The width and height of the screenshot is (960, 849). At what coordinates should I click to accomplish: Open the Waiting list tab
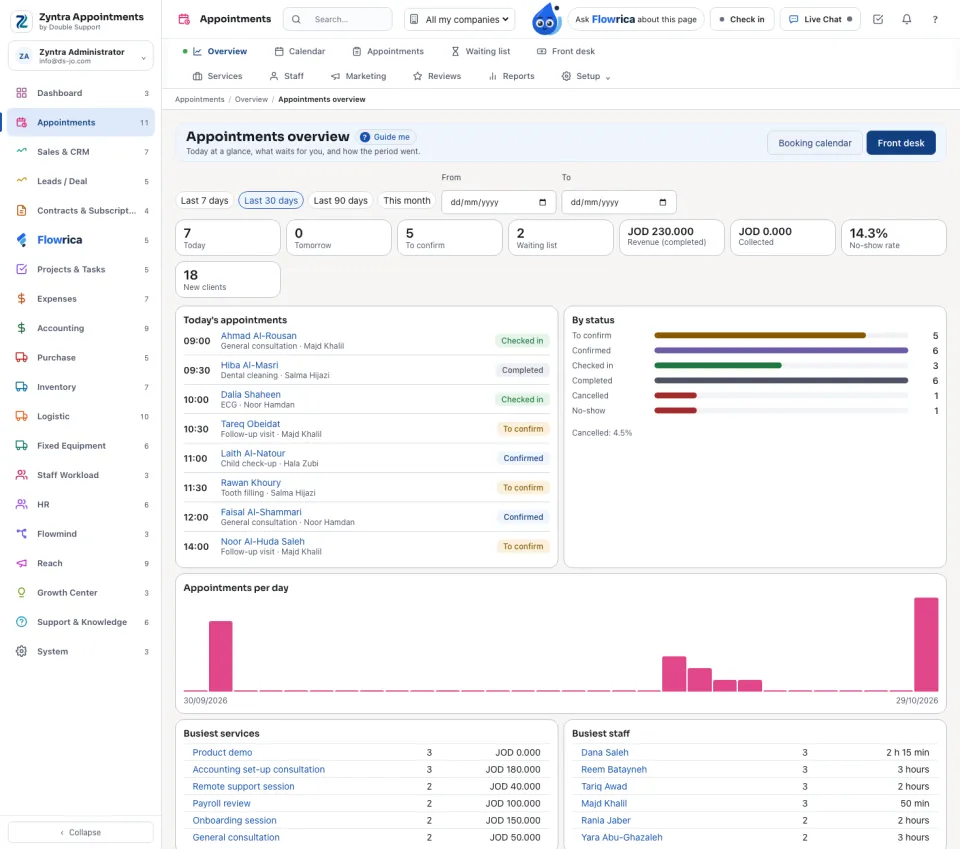coord(481,51)
